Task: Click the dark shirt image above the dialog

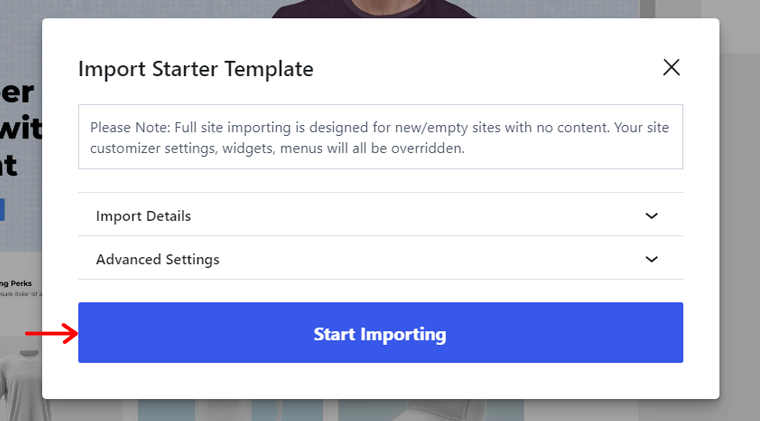Action: point(373,9)
